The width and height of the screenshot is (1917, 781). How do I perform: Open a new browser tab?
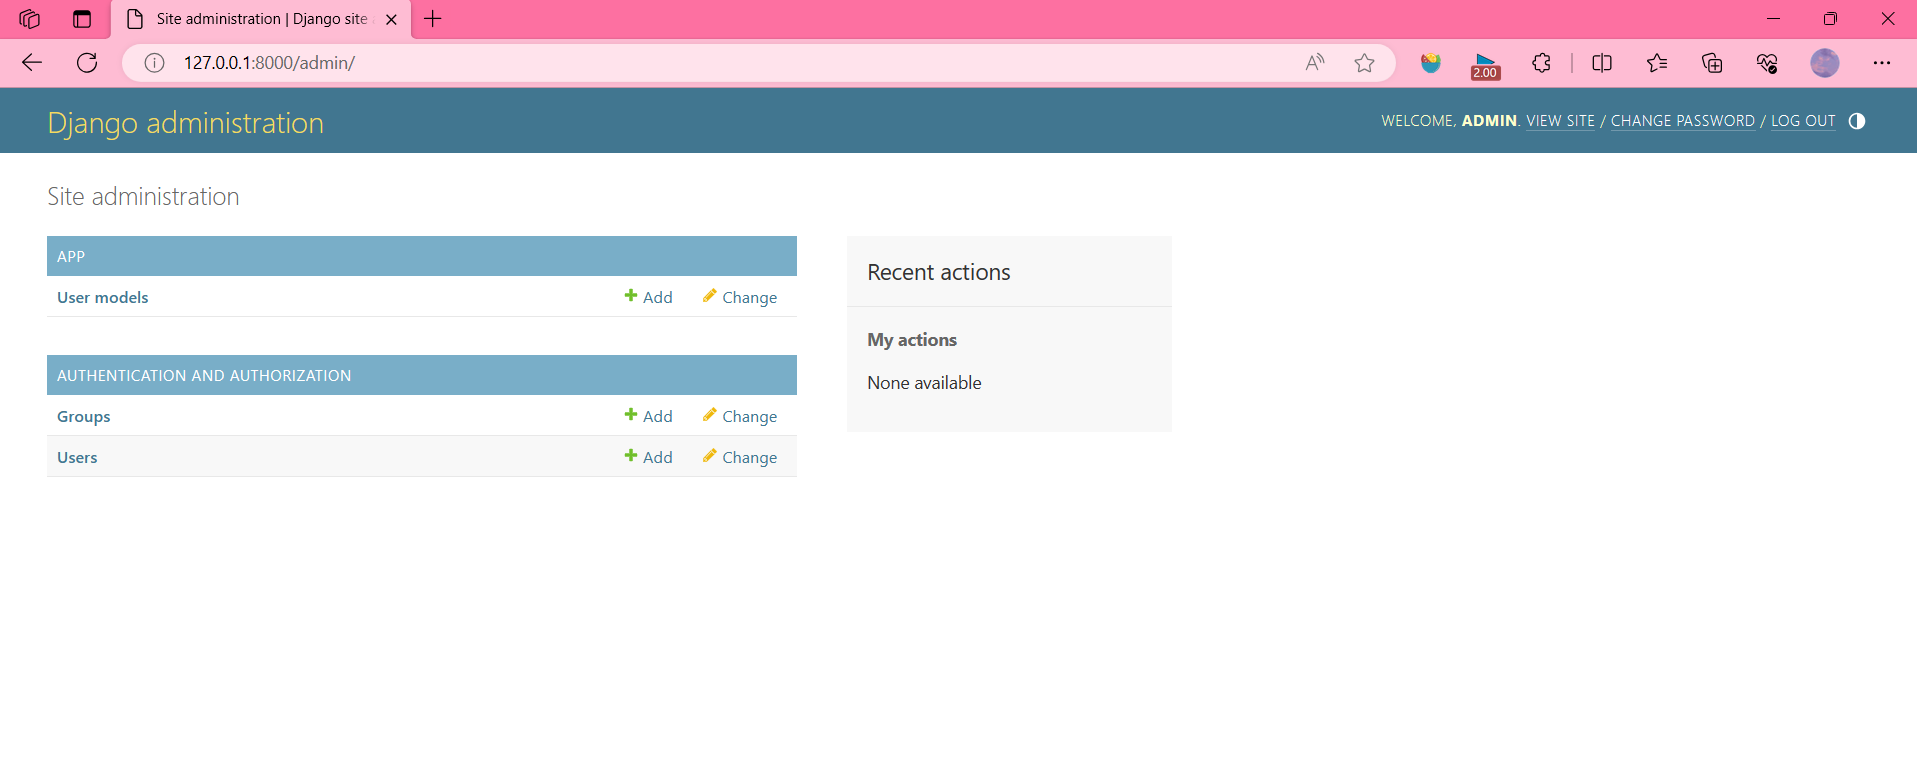tap(433, 19)
